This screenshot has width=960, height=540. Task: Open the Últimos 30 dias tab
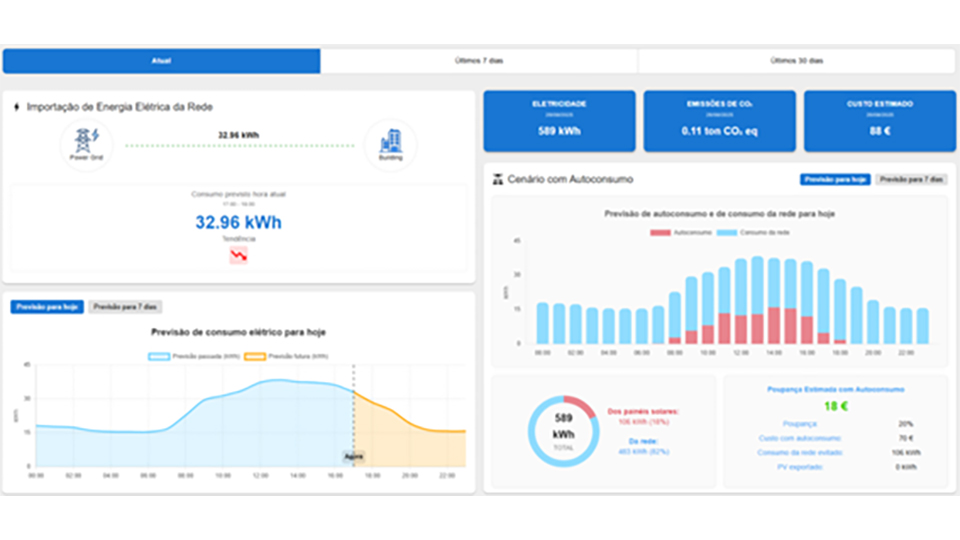pos(797,61)
